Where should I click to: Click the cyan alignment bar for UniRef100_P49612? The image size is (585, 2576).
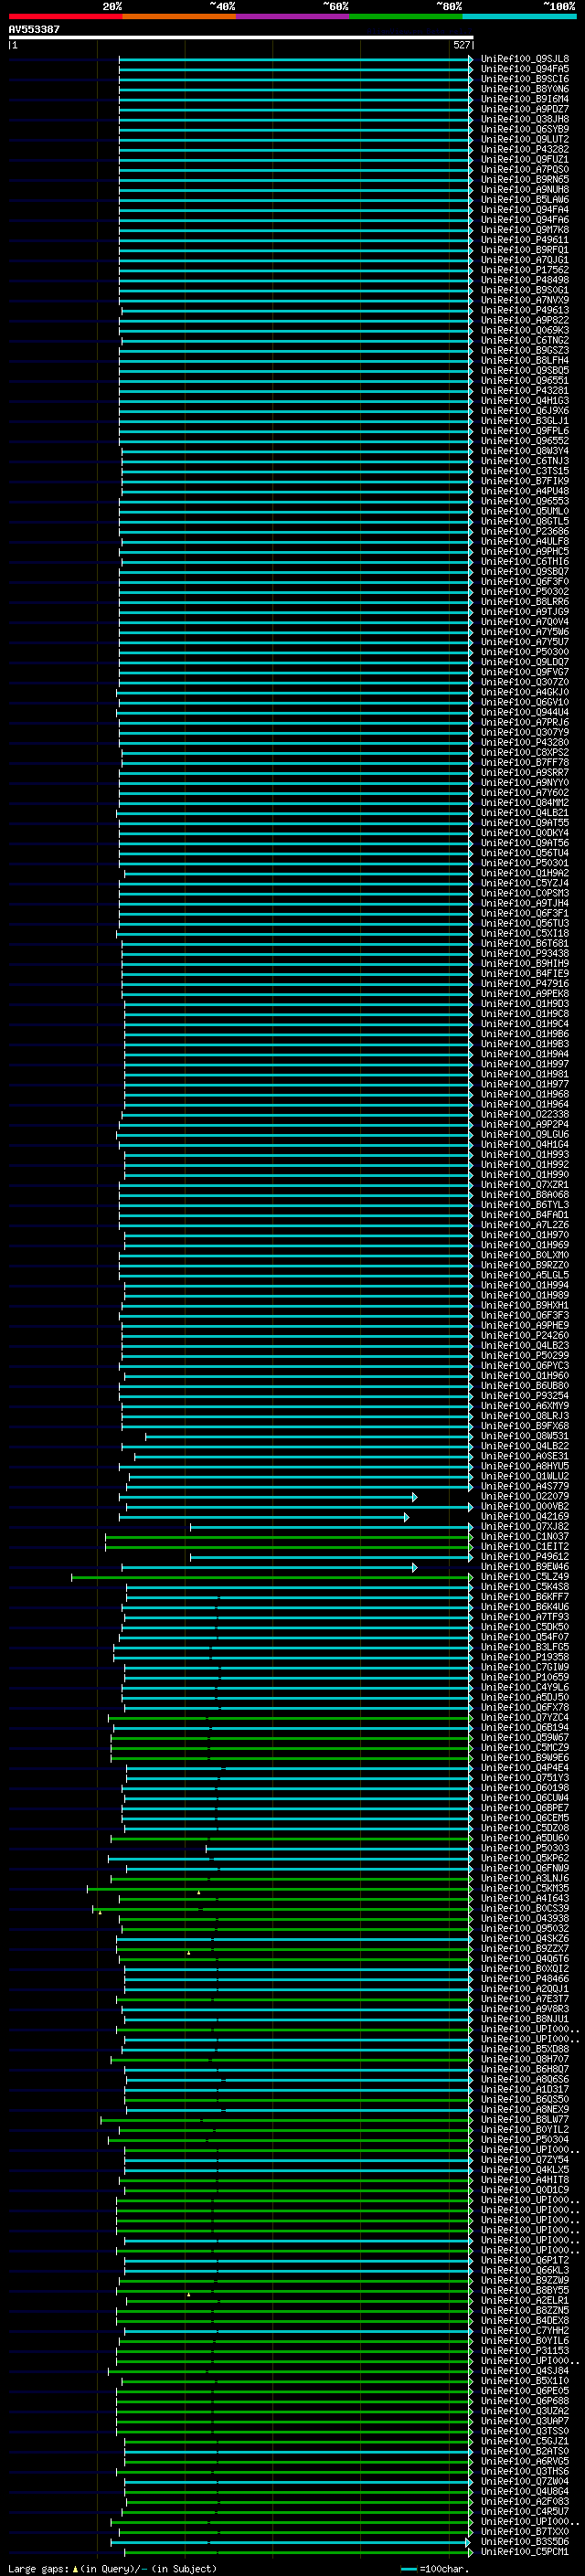pos(331,1557)
